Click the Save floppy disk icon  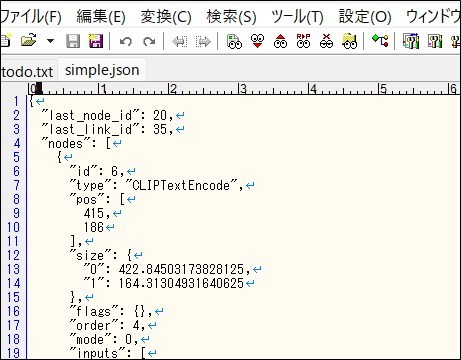pos(73,41)
